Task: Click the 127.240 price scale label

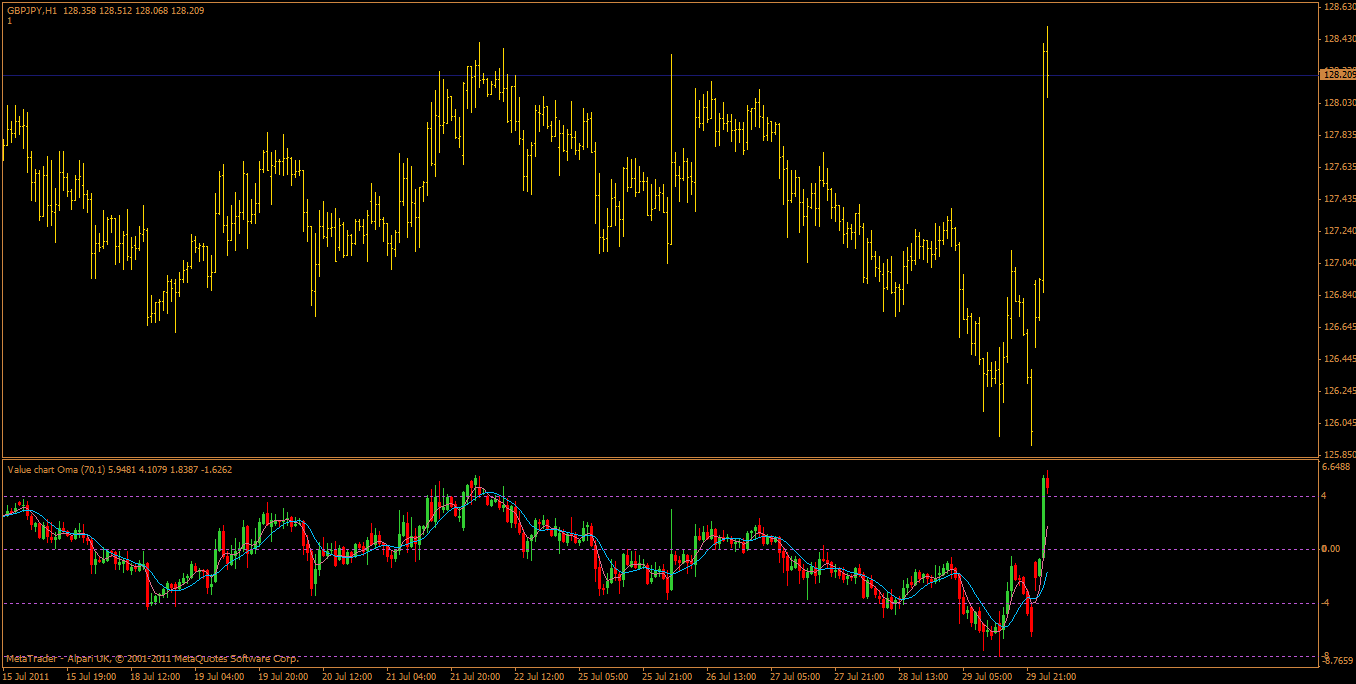Action: (1338, 230)
